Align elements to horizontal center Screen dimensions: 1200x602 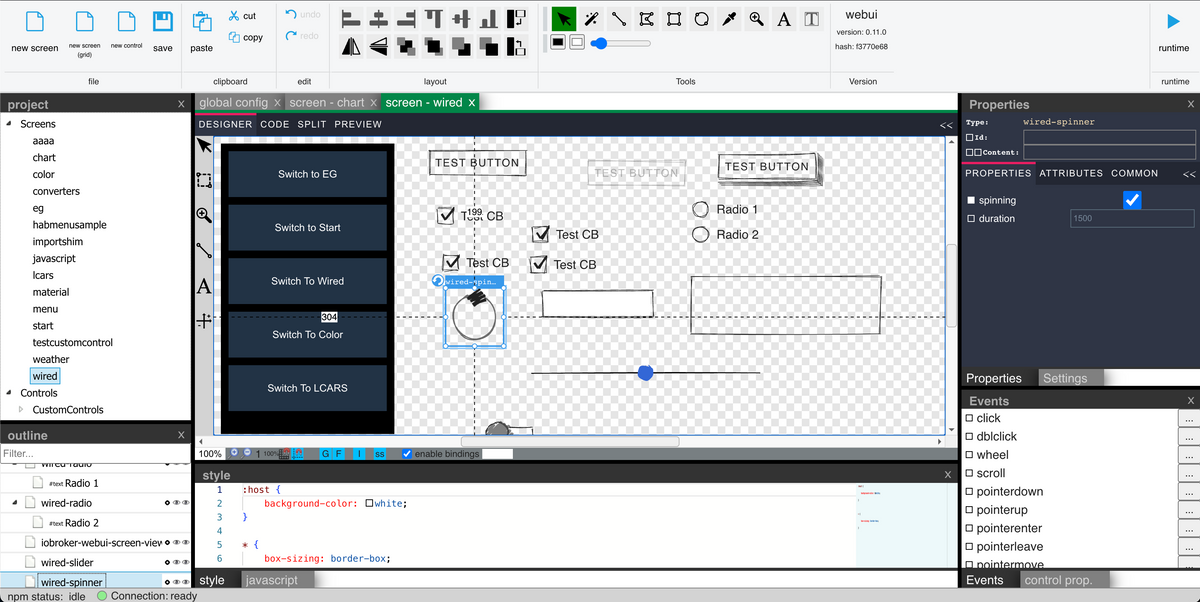coord(379,18)
